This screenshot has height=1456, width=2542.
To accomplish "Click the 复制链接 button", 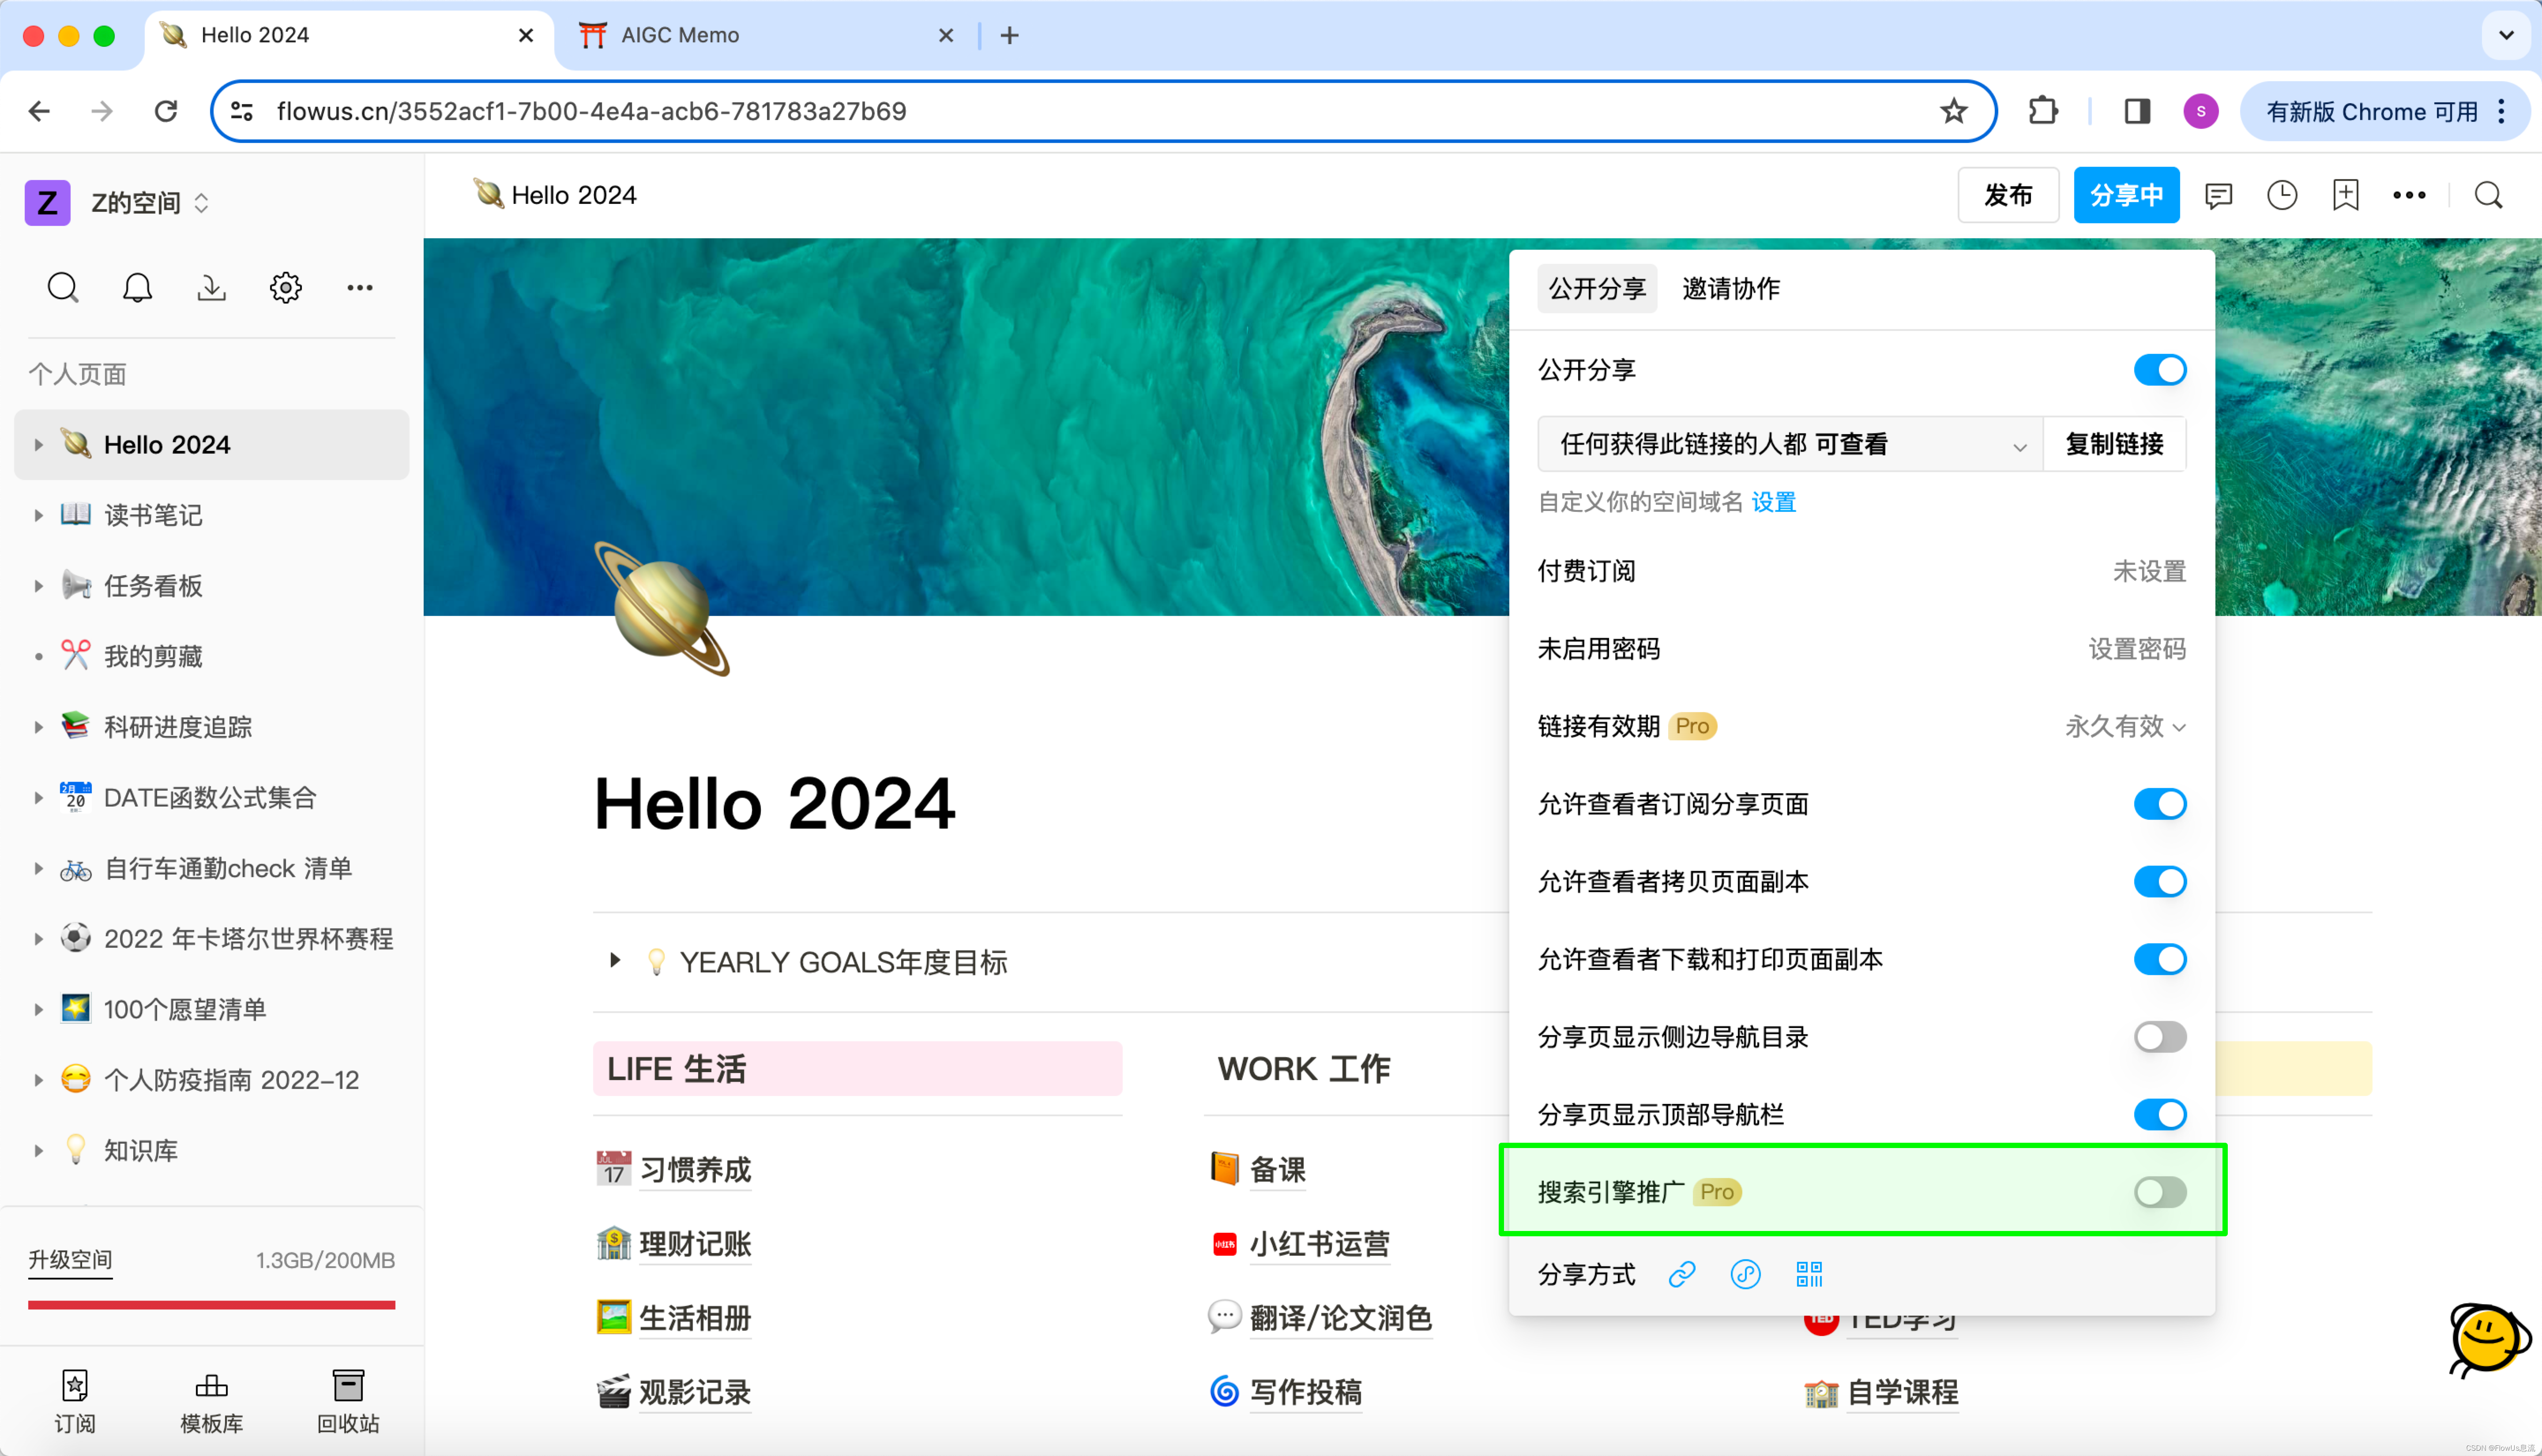I will point(2114,444).
